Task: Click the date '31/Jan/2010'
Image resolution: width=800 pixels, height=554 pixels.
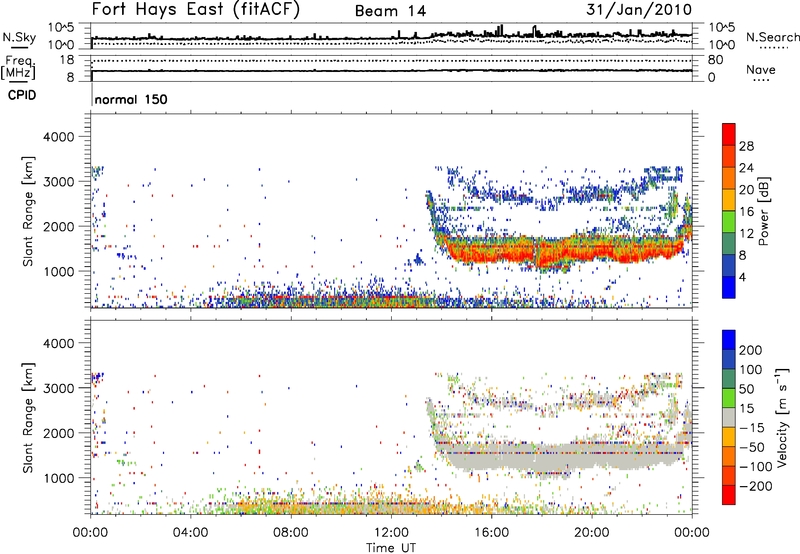Action: (639, 10)
